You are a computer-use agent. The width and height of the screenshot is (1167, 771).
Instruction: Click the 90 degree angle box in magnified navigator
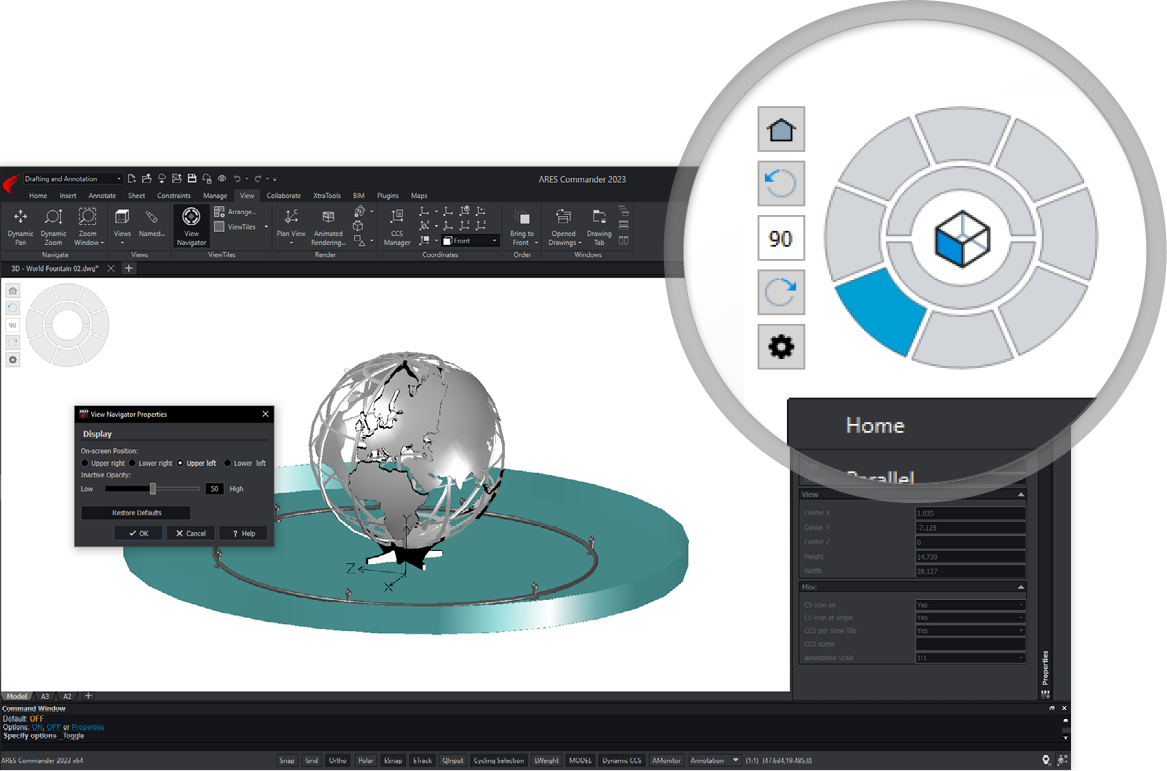pyautogui.click(x=781, y=238)
